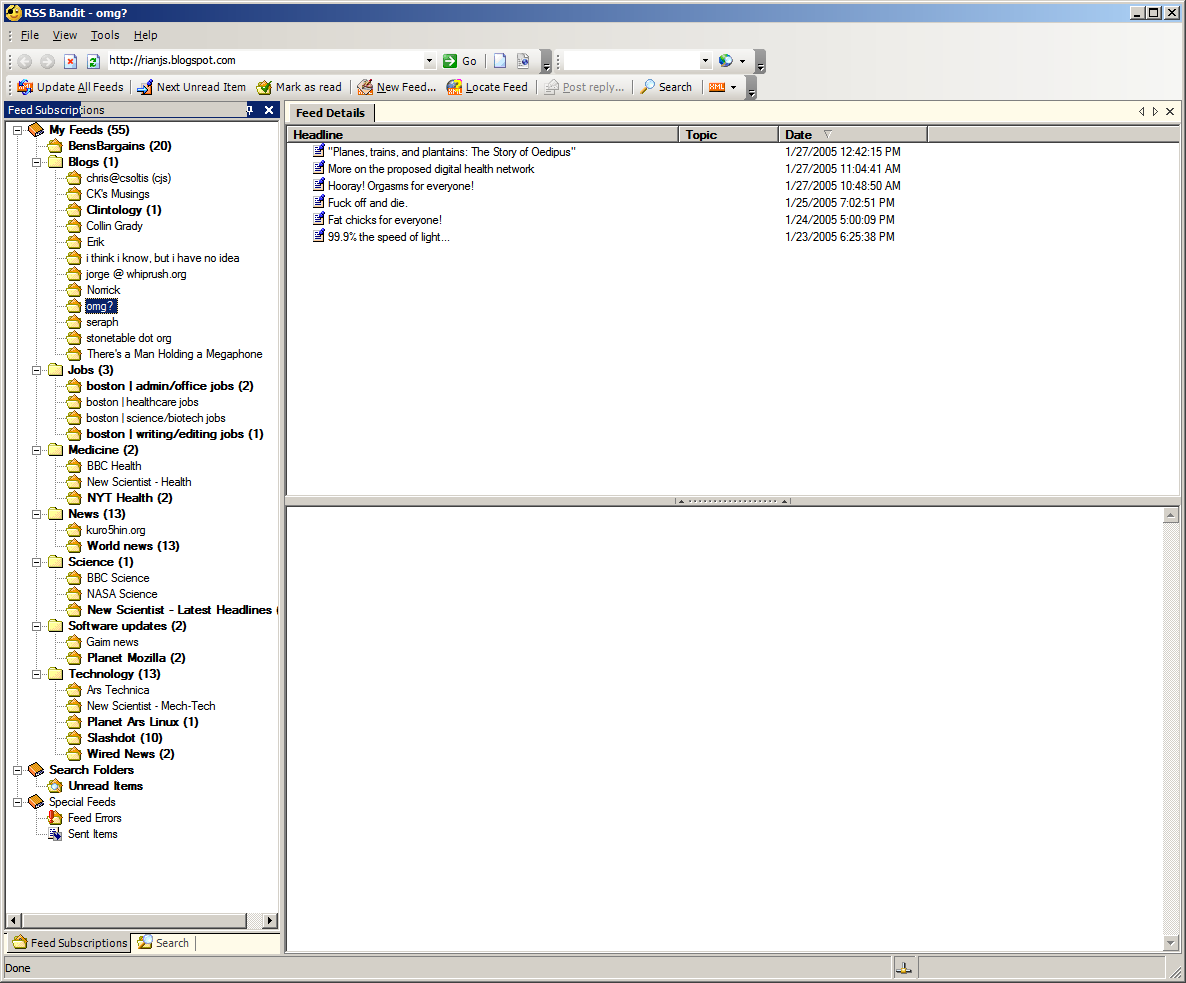Click the 'Fat chicks for everyone!' headline
1186x983 pixels.
point(385,220)
